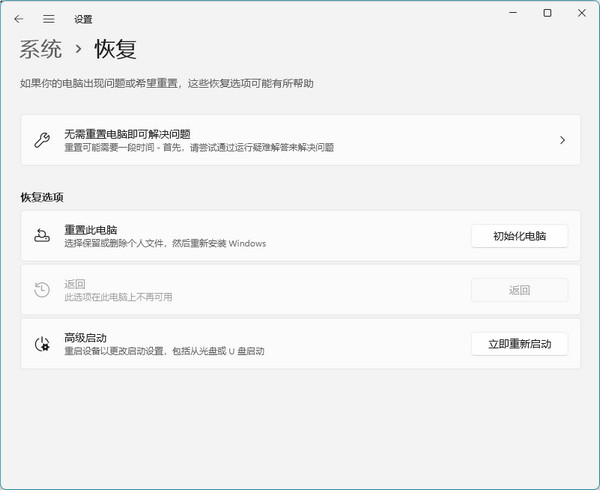Click the 高级启动 power gear icon

[x=42, y=344]
